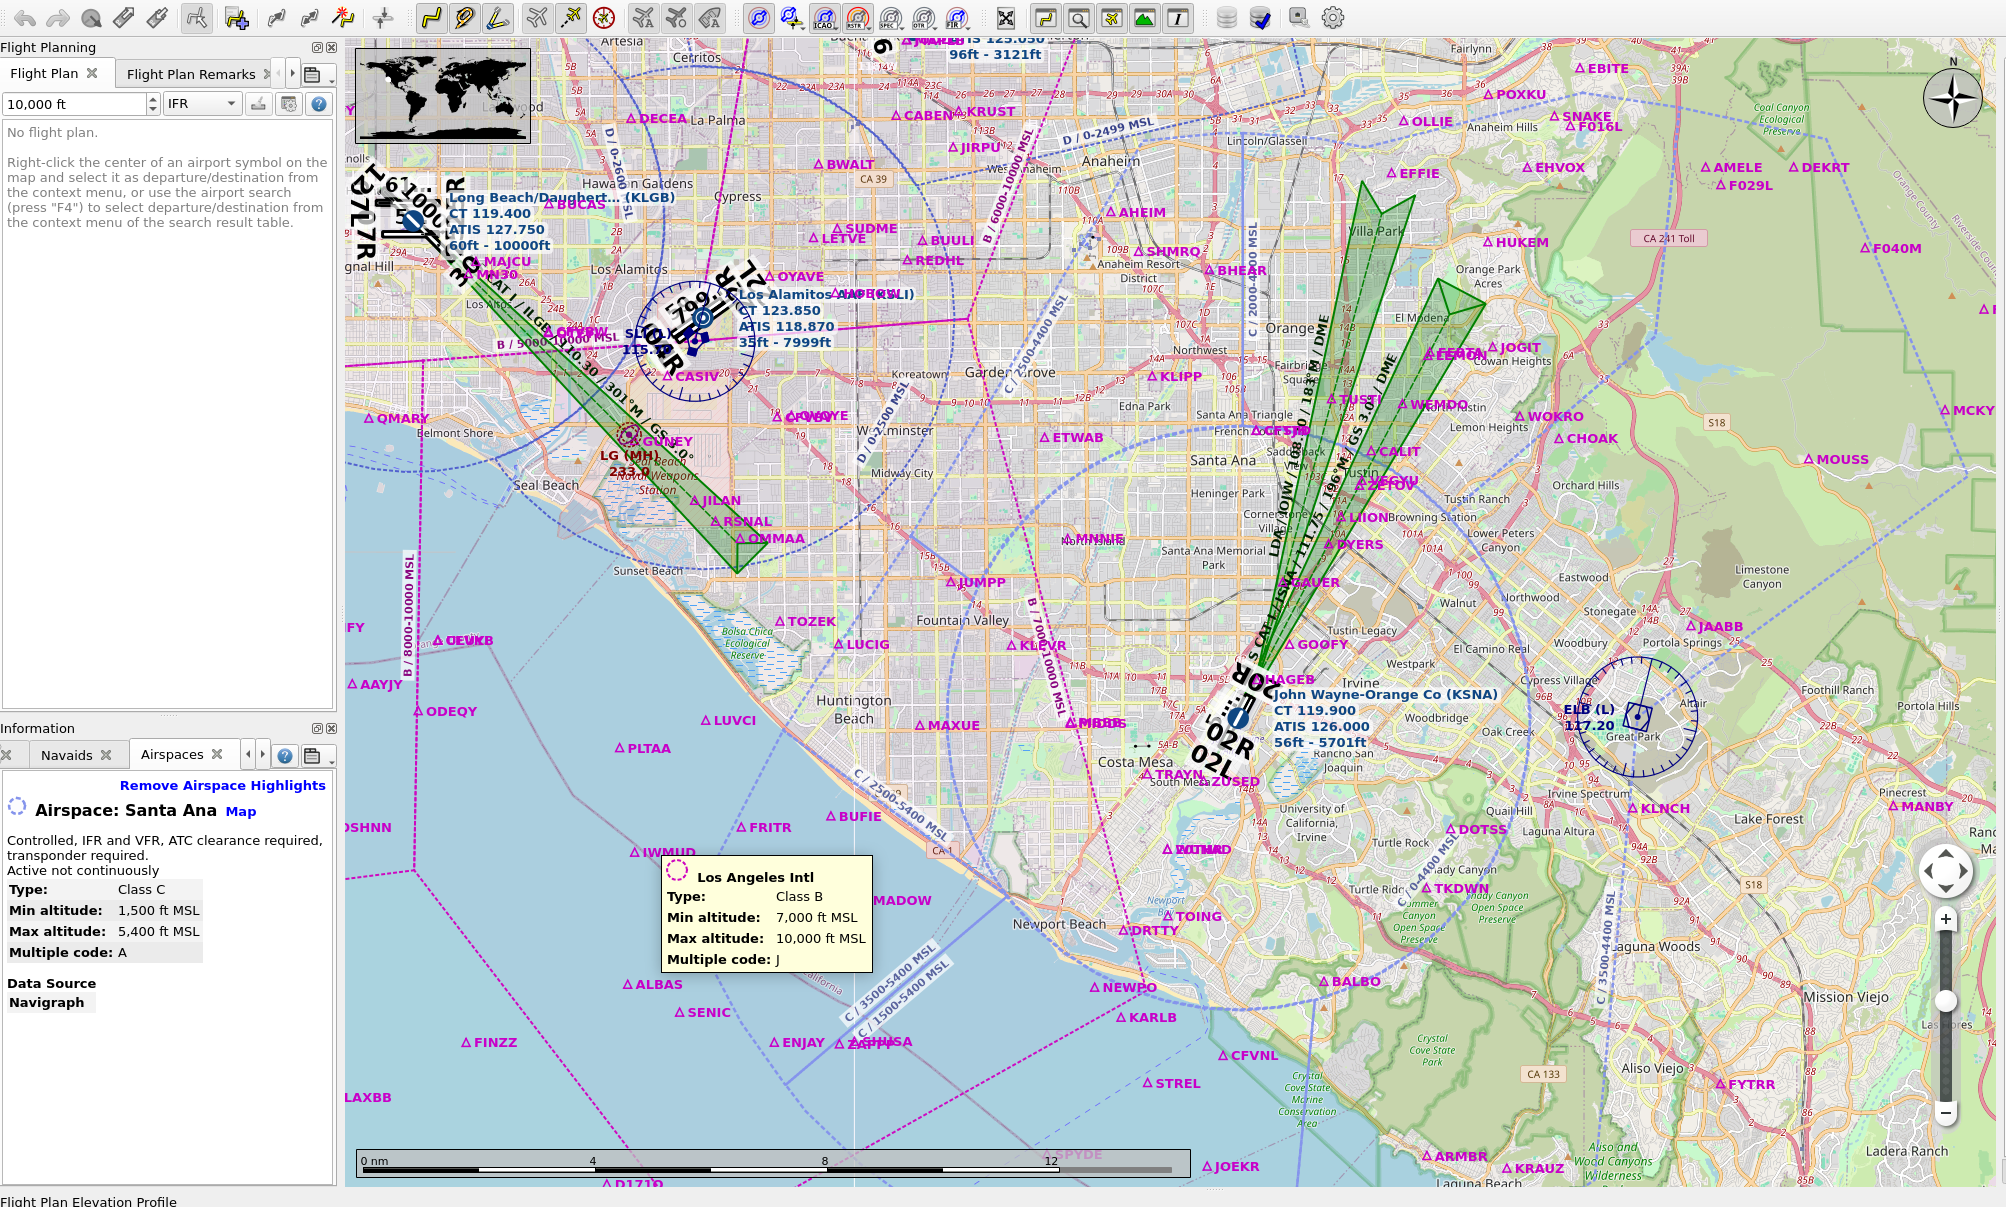This screenshot has width=2006, height=1207.
Task: Click the database with blue checkmark icon
Action: point(1260,18)
